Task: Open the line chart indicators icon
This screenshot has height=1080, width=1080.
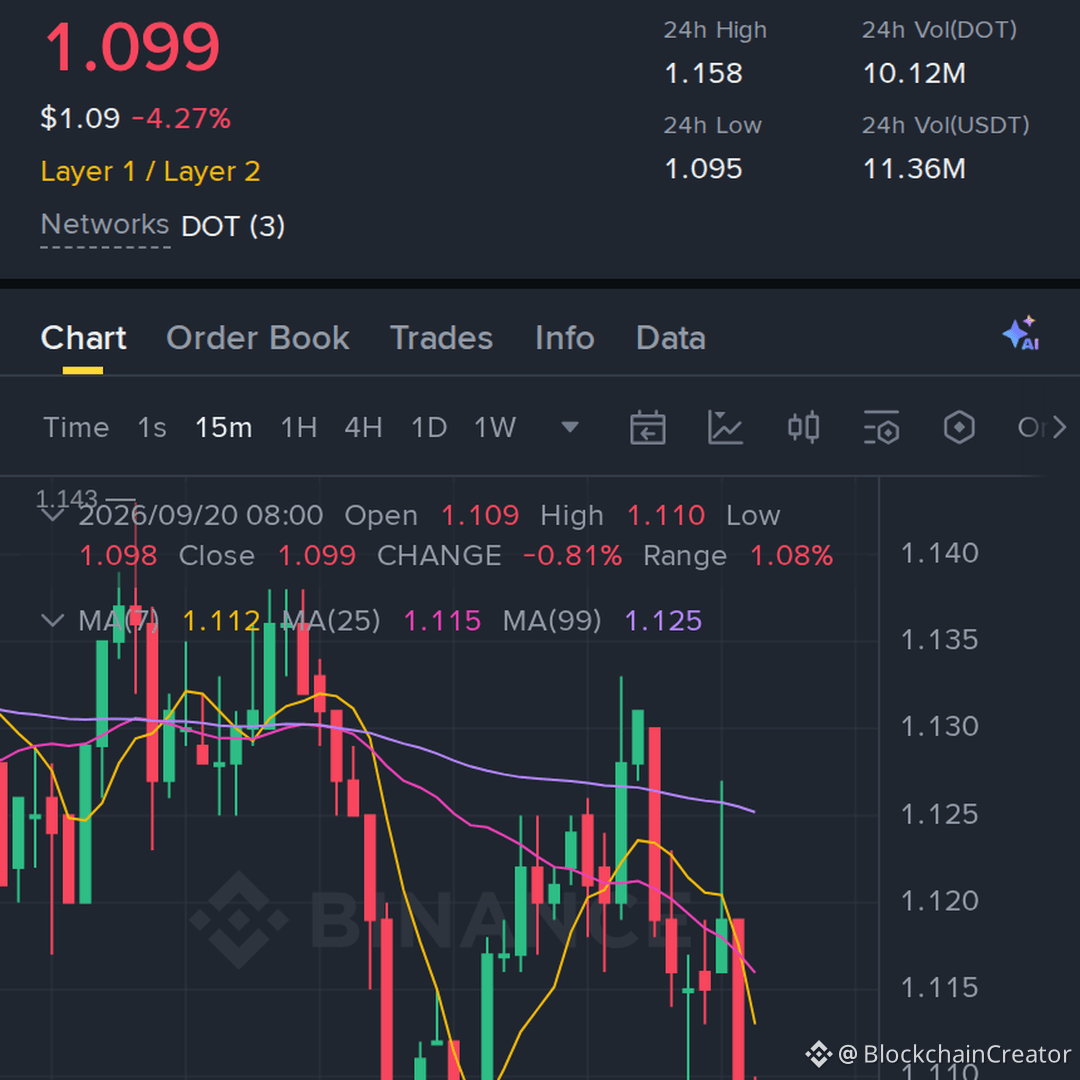Action: point(725,428)
